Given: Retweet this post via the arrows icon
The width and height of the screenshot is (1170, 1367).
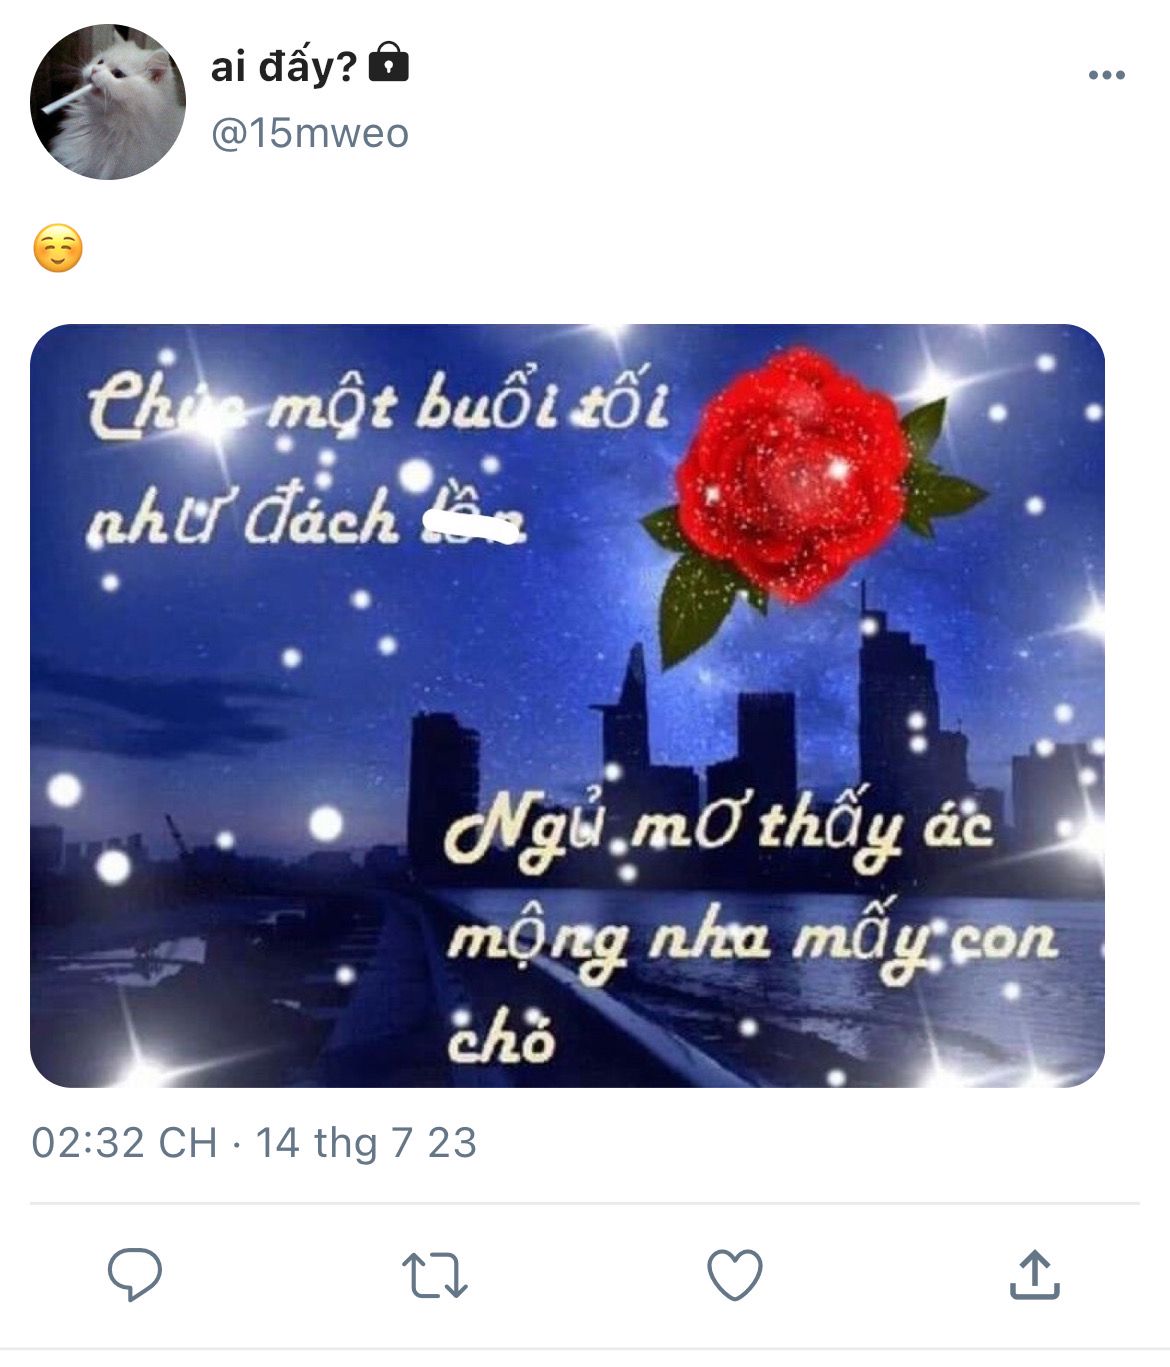Looking at the screenshot, I should 435,1275.
